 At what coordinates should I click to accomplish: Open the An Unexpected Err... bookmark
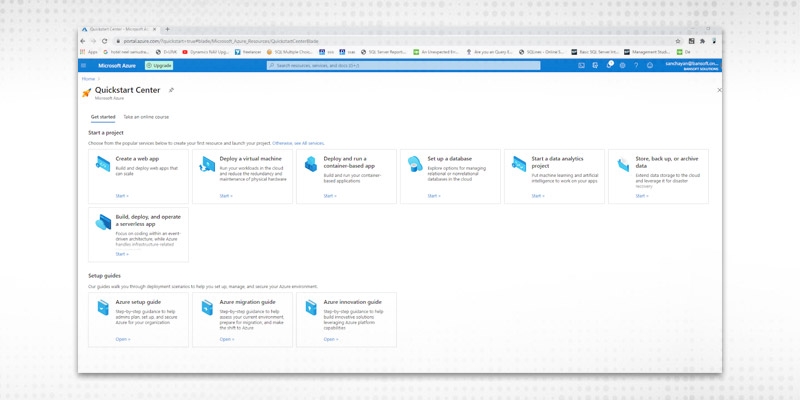(436, 52)
